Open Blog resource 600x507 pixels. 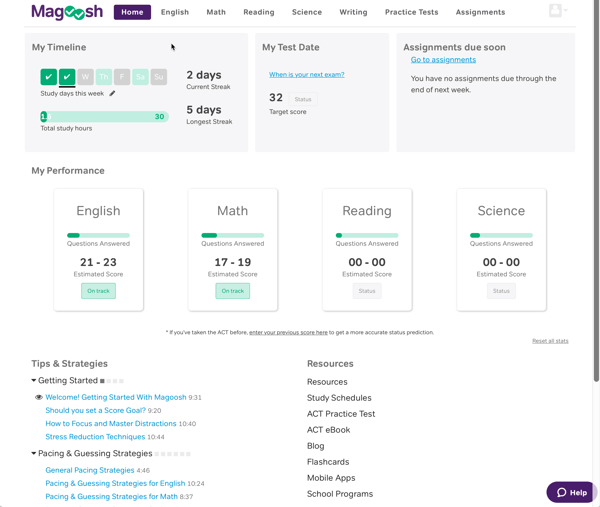315,446
